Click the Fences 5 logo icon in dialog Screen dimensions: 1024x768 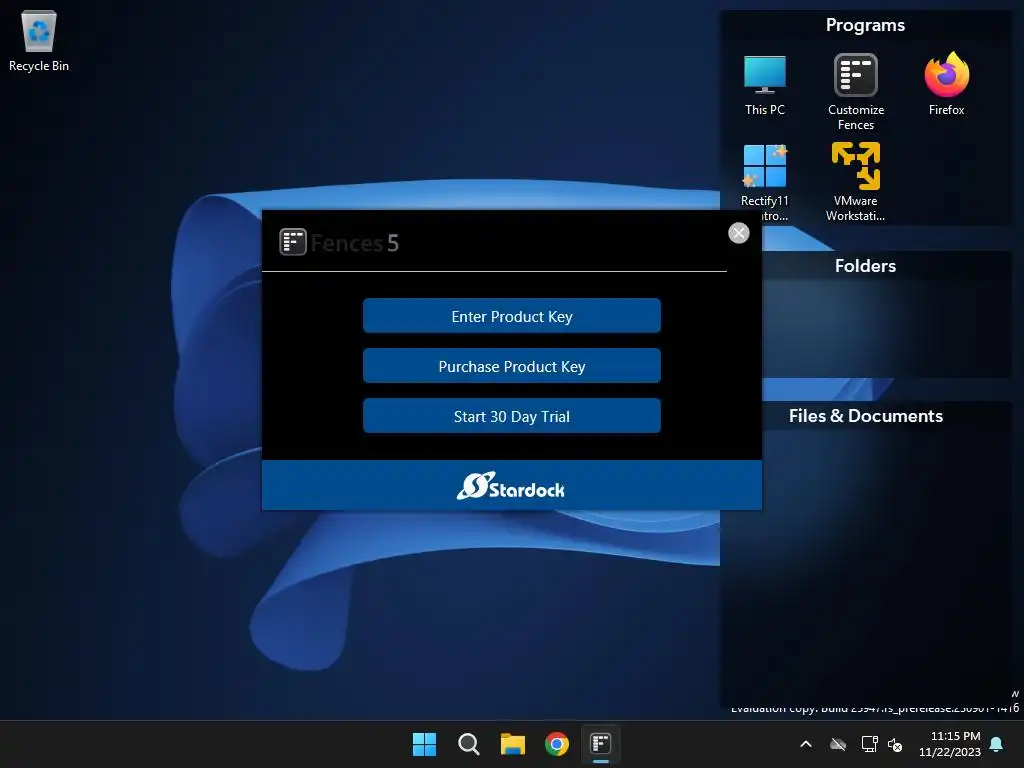293,242
